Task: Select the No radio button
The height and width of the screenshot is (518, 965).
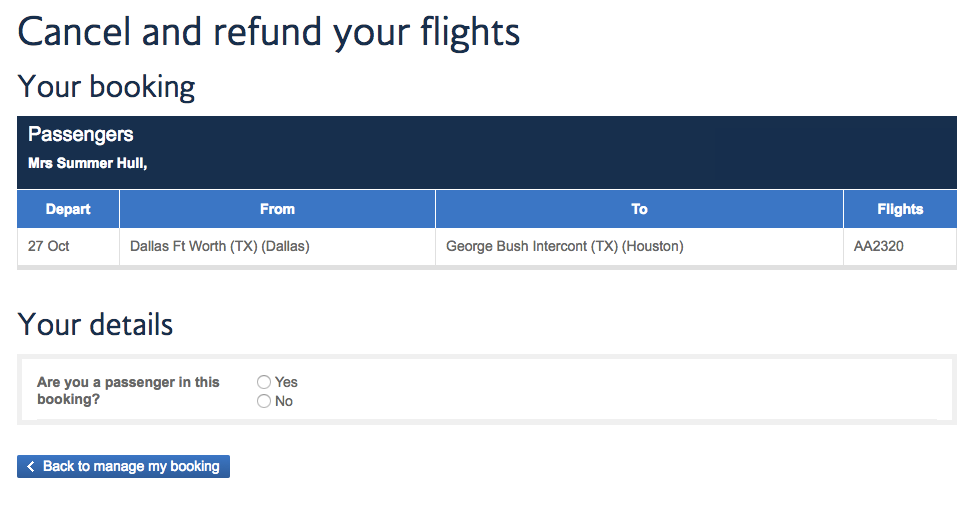Action: [264, 401]
